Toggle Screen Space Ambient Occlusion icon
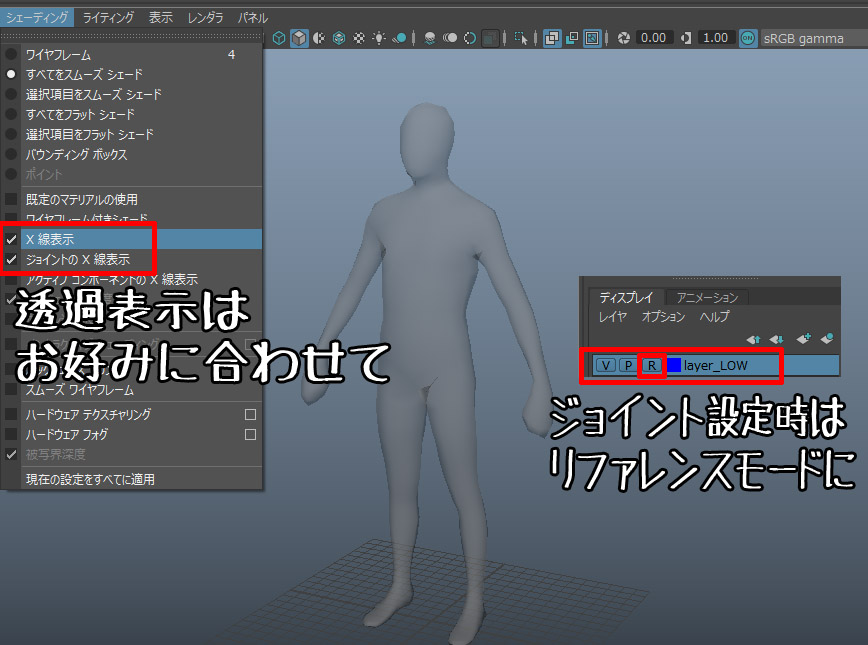This screenshot has width=868, height=645. coord(430,38)
